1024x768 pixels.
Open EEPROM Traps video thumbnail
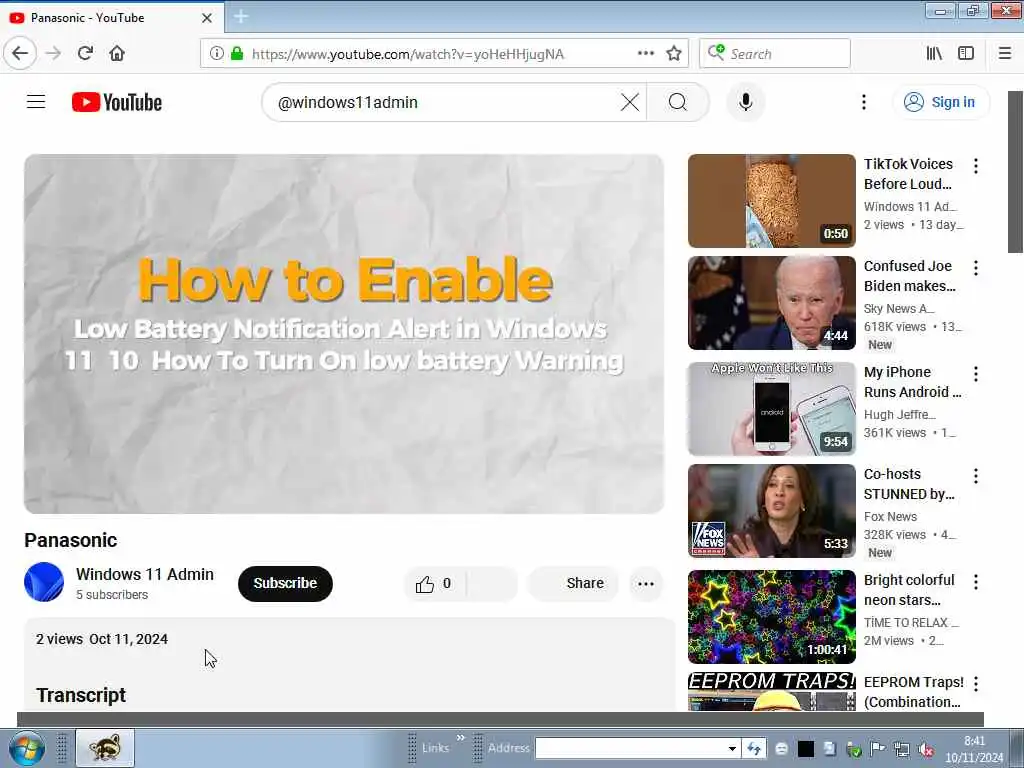tap(771, 692)
